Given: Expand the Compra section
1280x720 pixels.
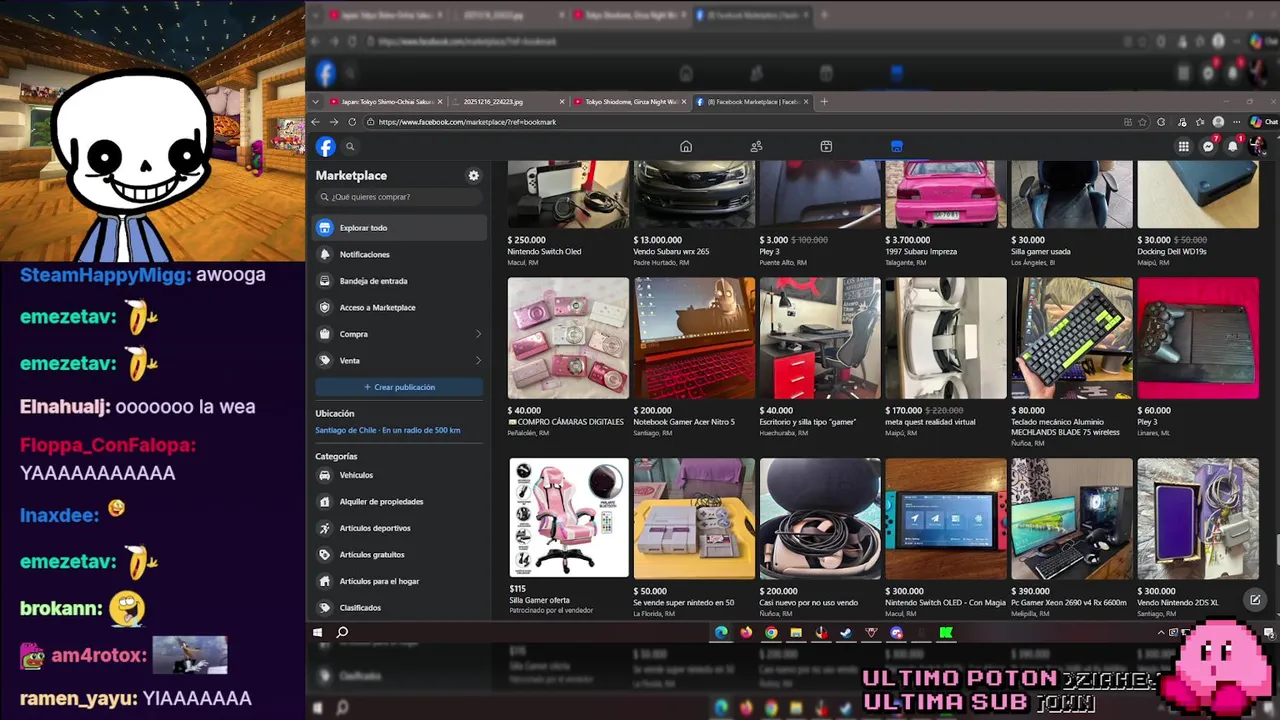Looking at the screenshot, I should point(400,334).
